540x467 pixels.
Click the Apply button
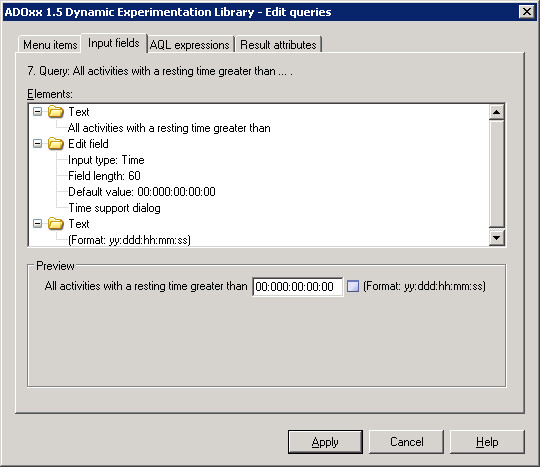[x=325, y=442]
